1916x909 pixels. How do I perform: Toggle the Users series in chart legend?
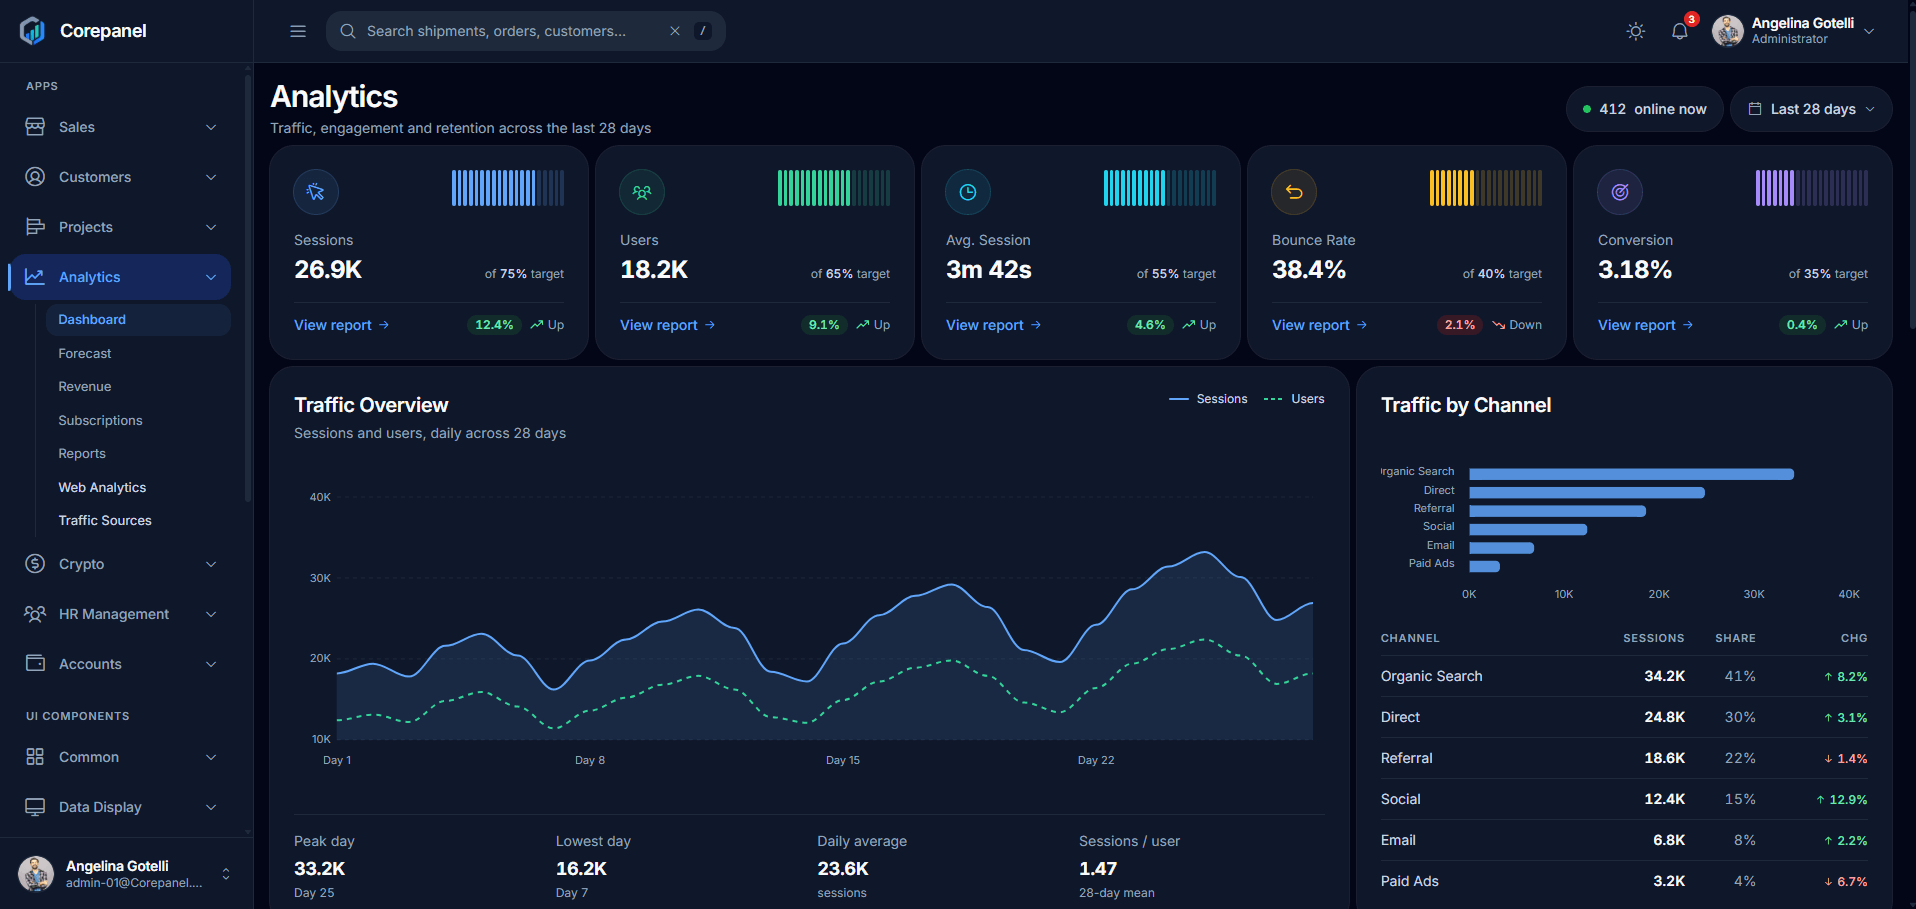coord(1294,399)
